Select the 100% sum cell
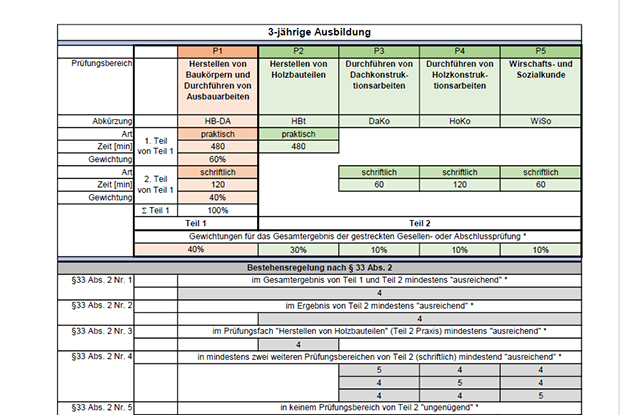620x415 pixels. pyautogui.click(x=218, y=210)
